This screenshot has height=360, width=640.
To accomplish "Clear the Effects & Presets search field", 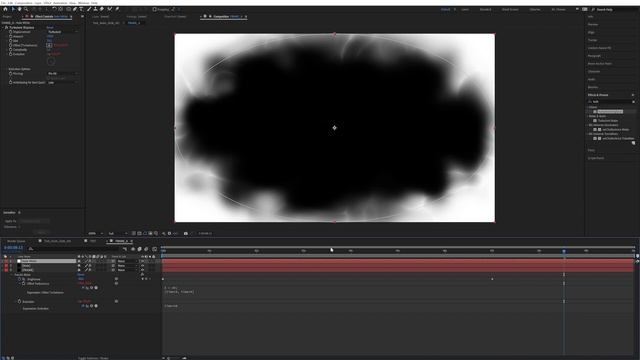I will tap(633, 102).
